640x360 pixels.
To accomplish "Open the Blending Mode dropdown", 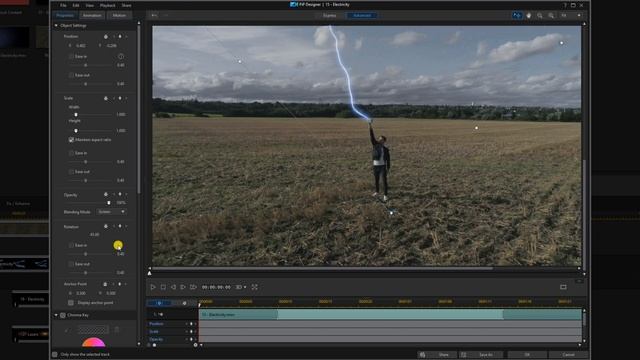I will click(x=111, y=212).
